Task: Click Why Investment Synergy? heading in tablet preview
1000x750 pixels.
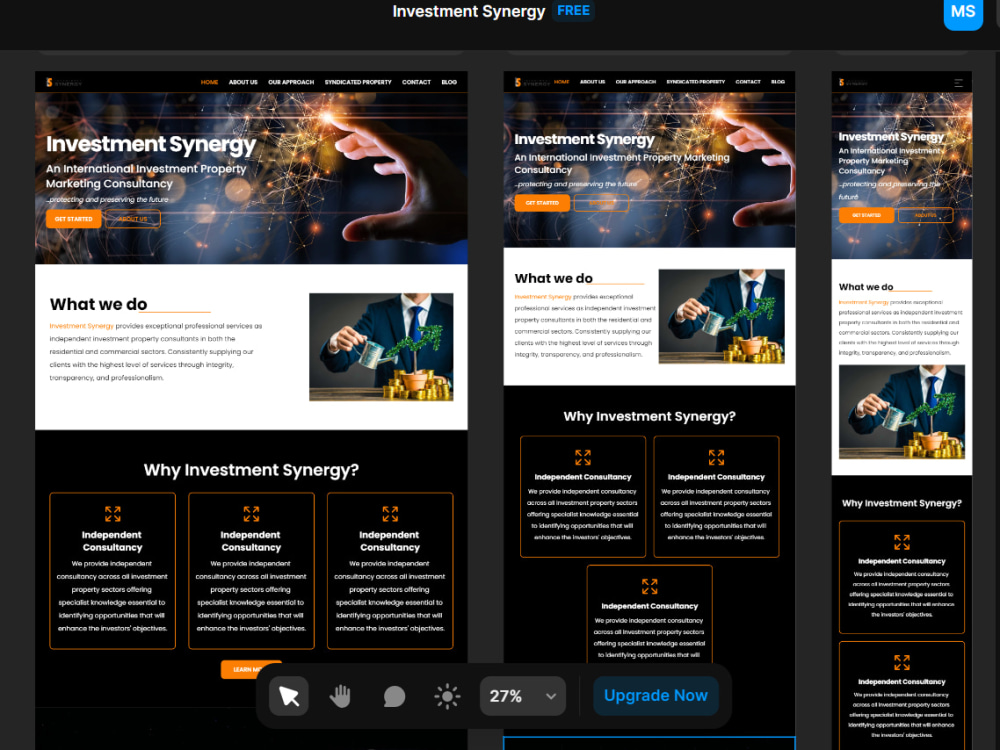Action: pyautogui.click(x=649, y=416)
